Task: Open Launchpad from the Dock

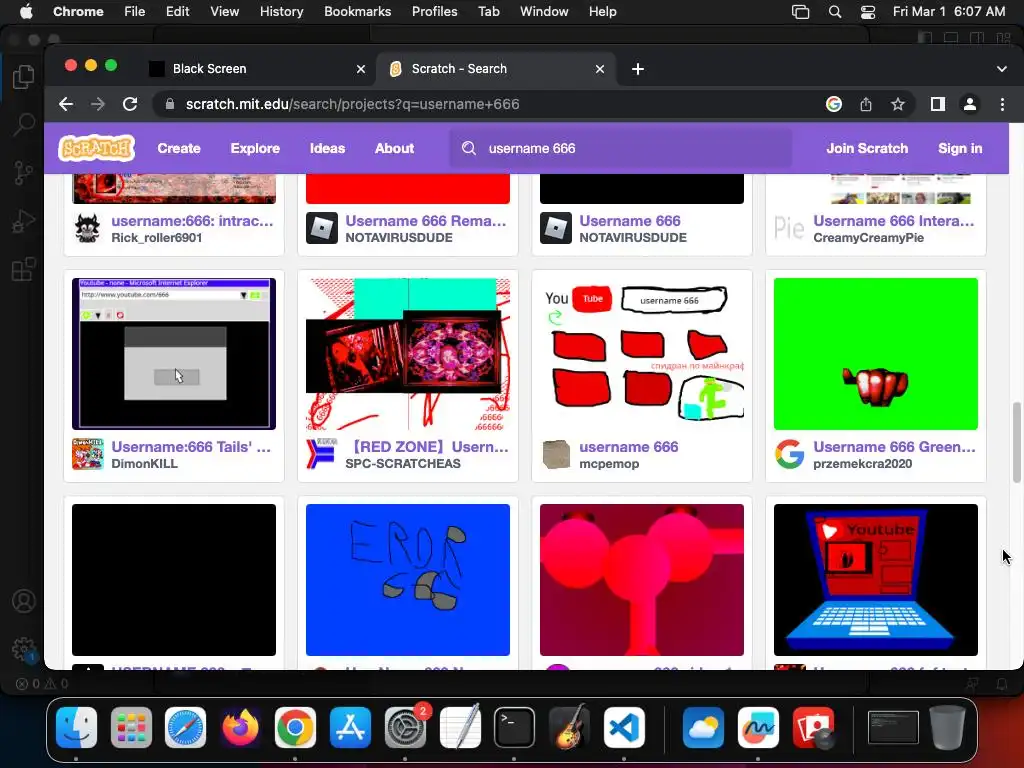Action: [131, 727]
